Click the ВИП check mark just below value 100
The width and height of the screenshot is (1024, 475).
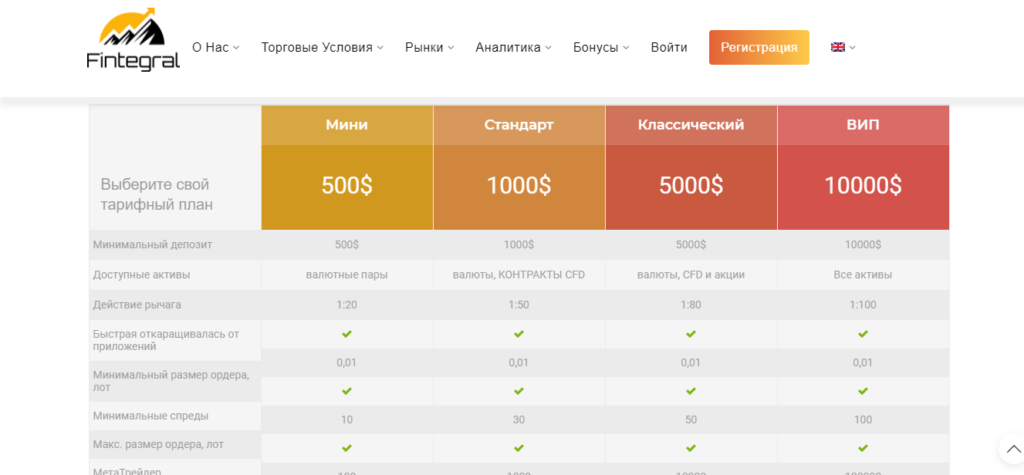pos(863,448)
